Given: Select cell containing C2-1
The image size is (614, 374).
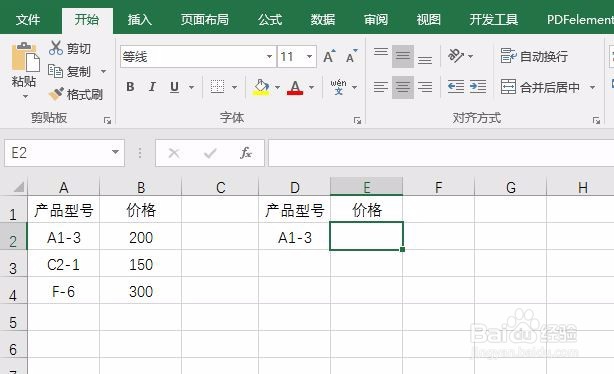Looking at the screenshot, I should click(63, 264).
